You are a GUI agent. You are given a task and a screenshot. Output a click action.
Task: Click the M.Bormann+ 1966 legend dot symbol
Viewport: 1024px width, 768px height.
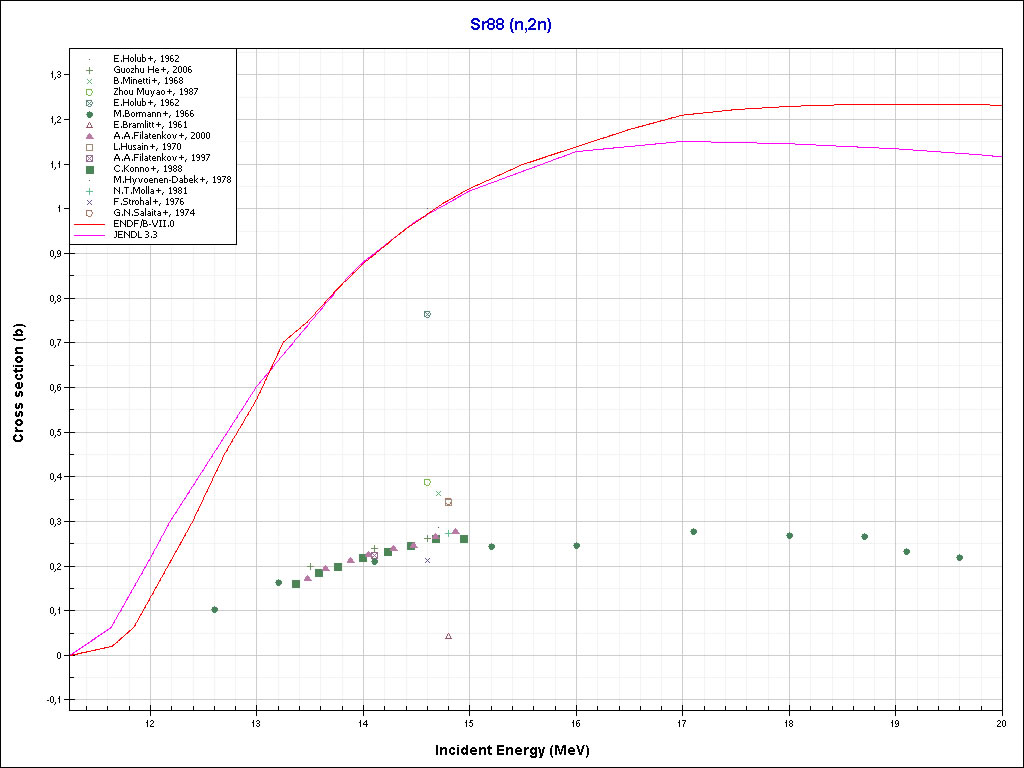click(89, 114)
